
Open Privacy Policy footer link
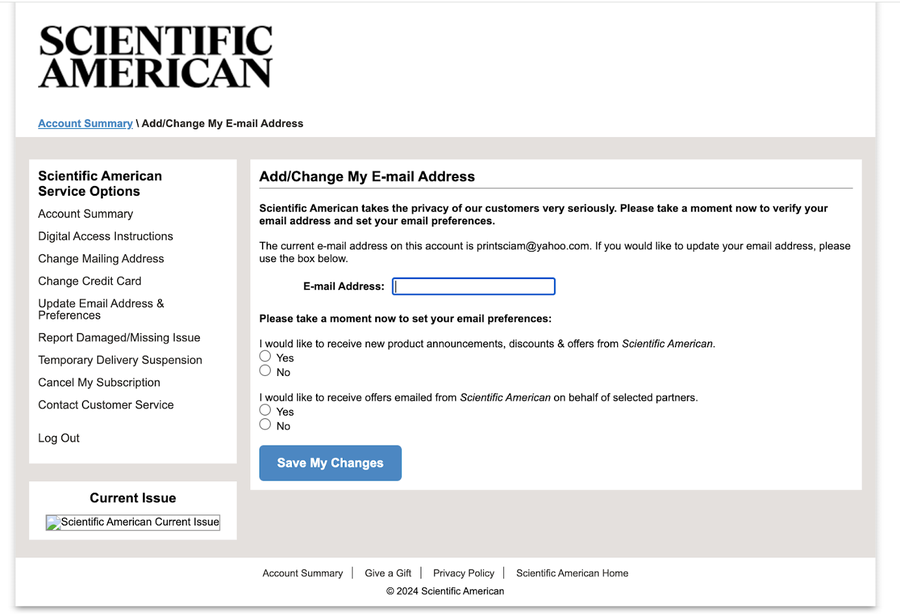(x=463, y=573)
